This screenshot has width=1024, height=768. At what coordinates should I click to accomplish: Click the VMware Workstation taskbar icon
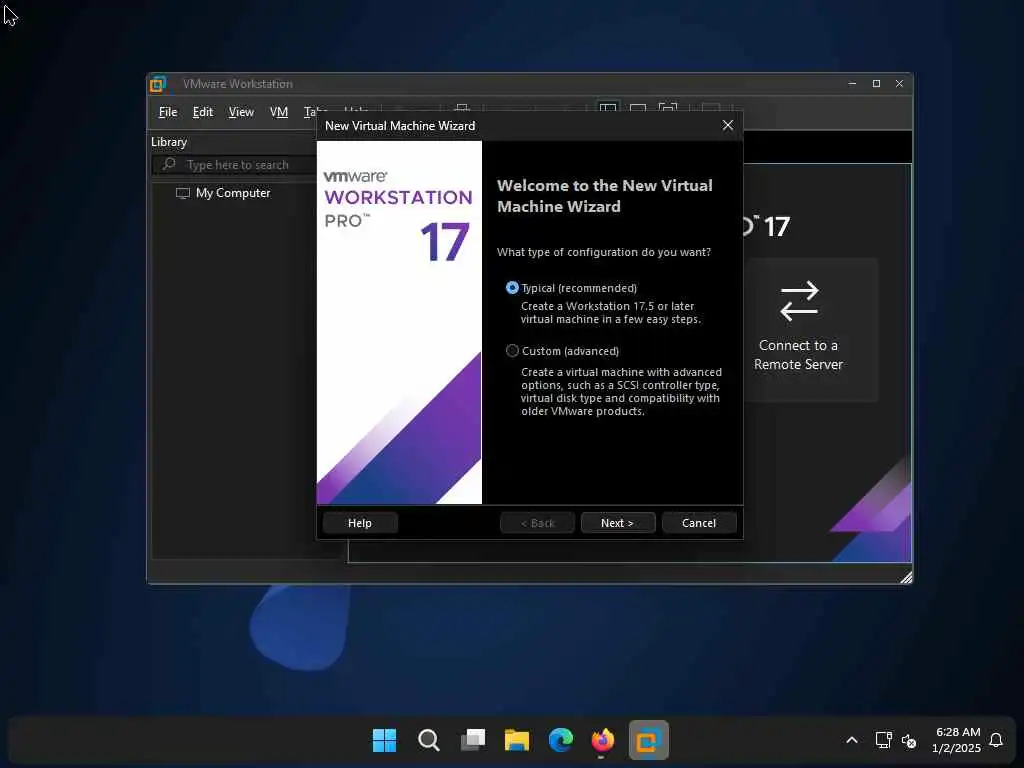click(648, 740)
